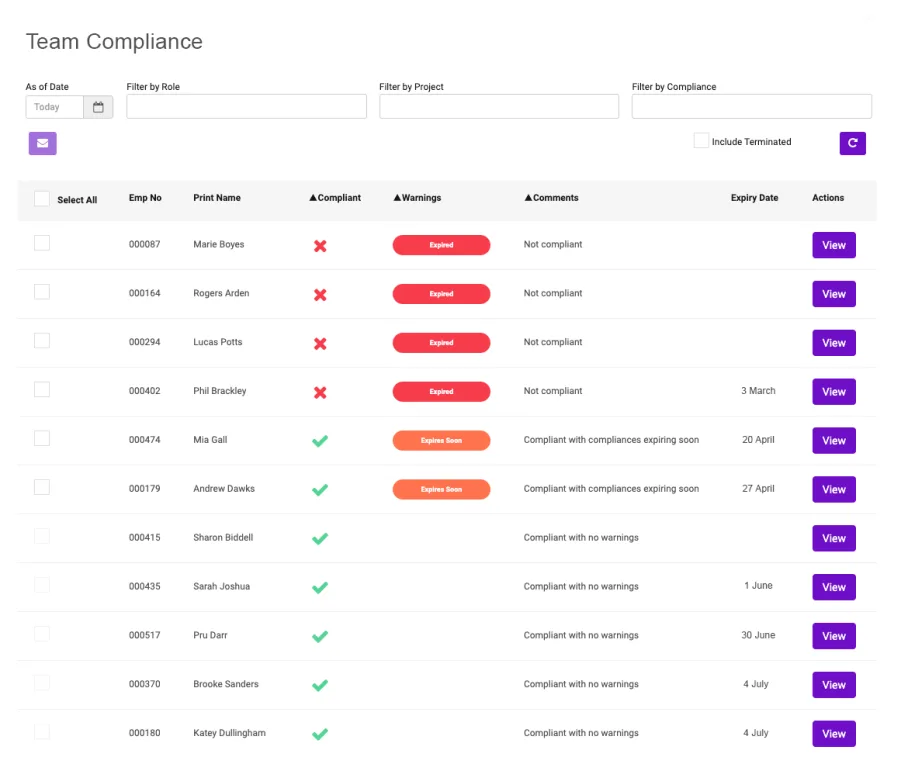Click the purple envelope email icon
Screen dimensions: 900x771
point(42,143)
